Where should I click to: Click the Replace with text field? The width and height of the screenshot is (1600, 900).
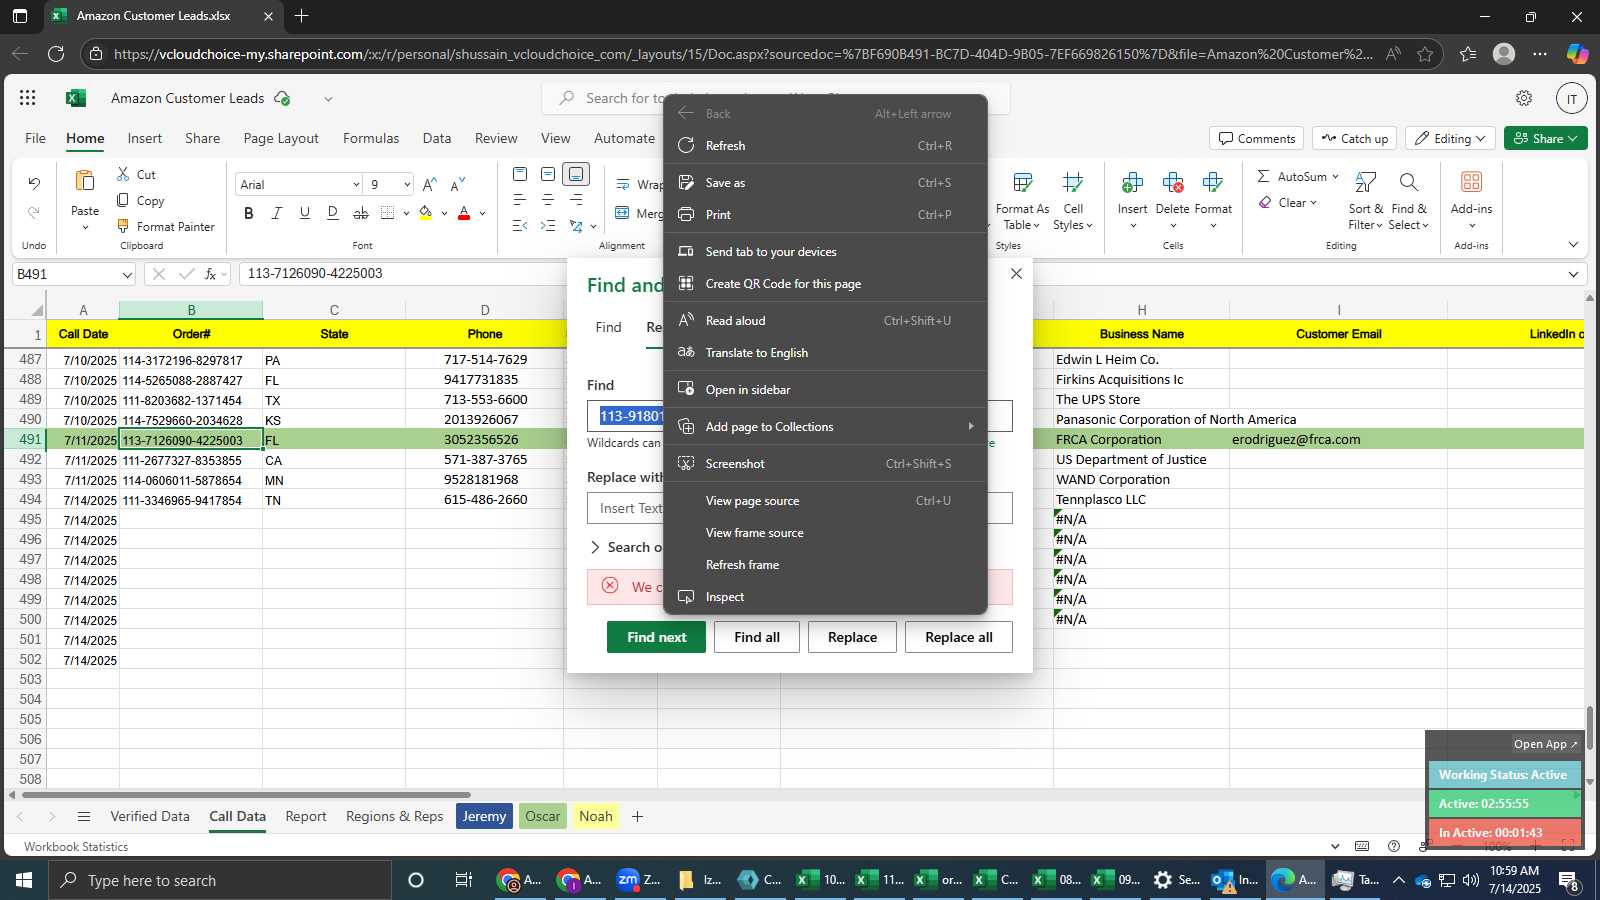click(800, 508)
